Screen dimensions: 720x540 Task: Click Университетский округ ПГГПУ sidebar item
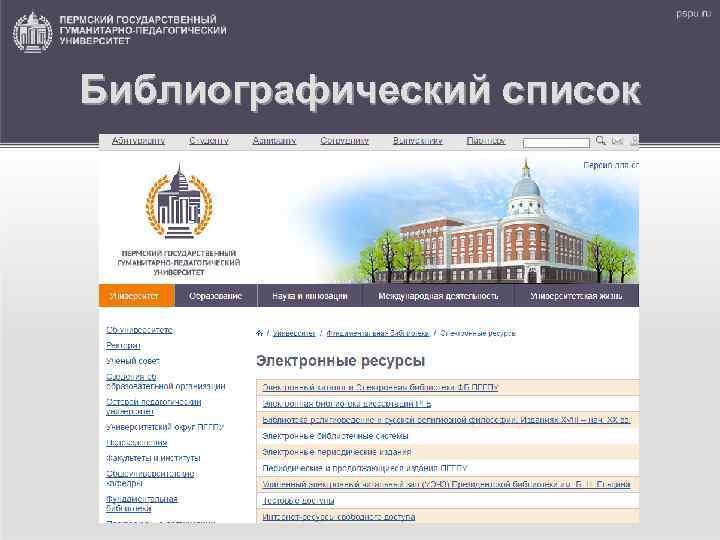(165, 427)
